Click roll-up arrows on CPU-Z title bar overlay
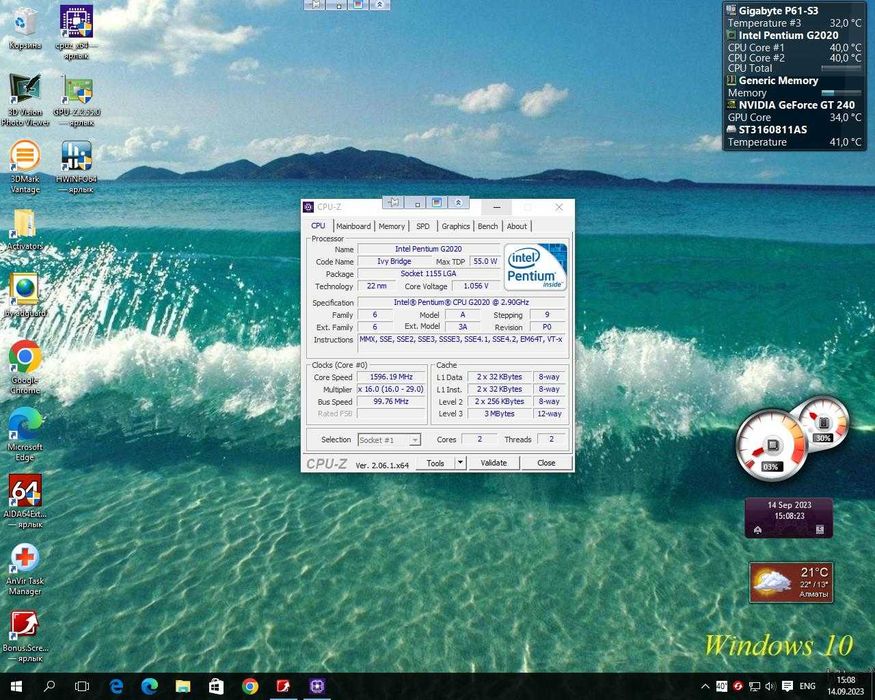Image resolution: width=875 pixels, height=700 pixels. point(458,203)
